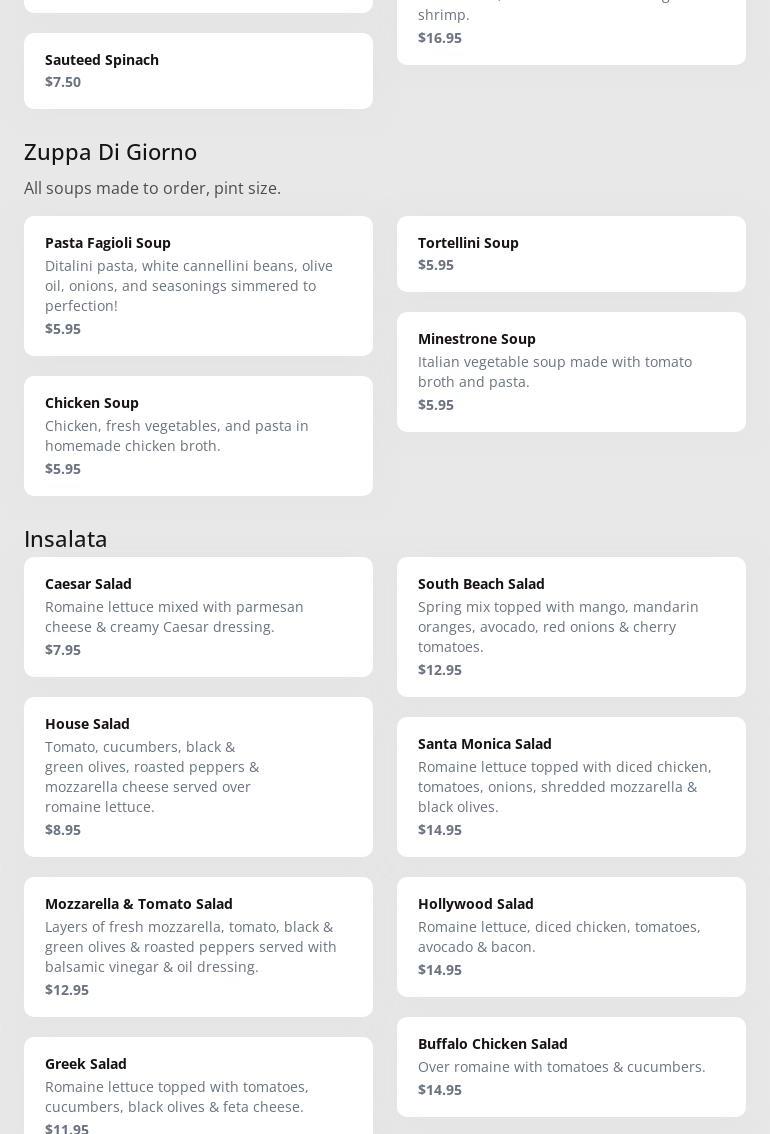Image resolution: width=770 pixels, height=1134 pixels.
Task: Select the Pasta Fagioli Soup card
Action: [198, 285]
